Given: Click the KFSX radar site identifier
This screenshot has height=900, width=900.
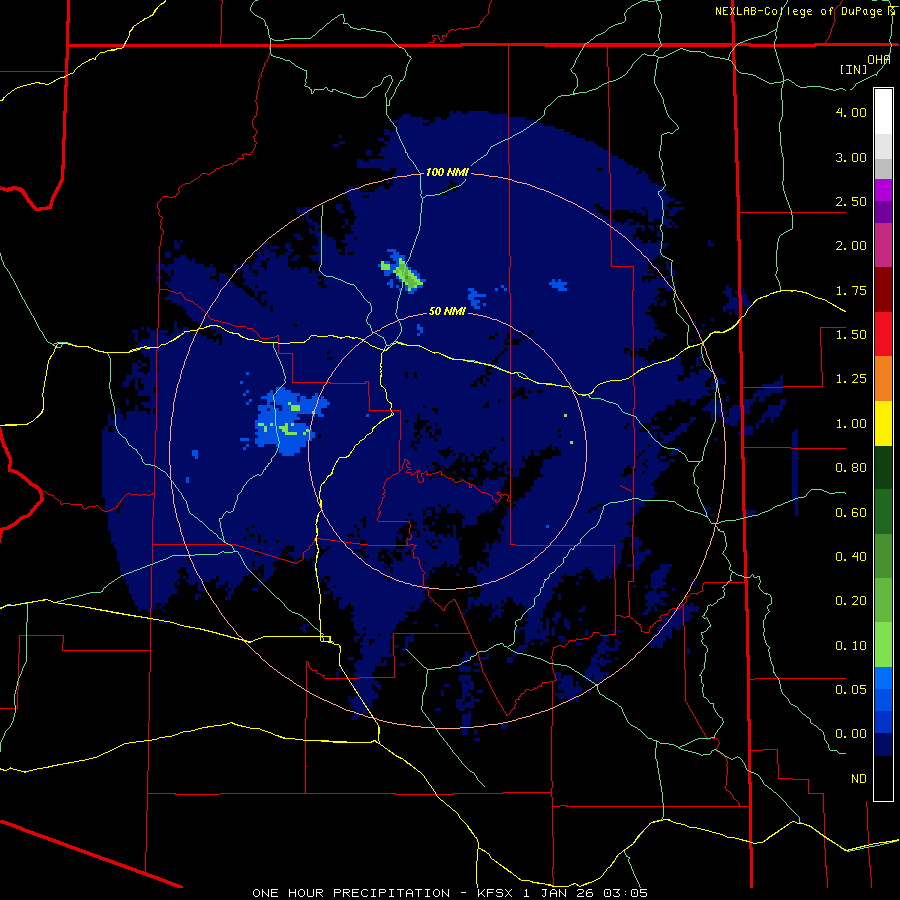Looking at the screenshot, I should [x=496, y=893].
